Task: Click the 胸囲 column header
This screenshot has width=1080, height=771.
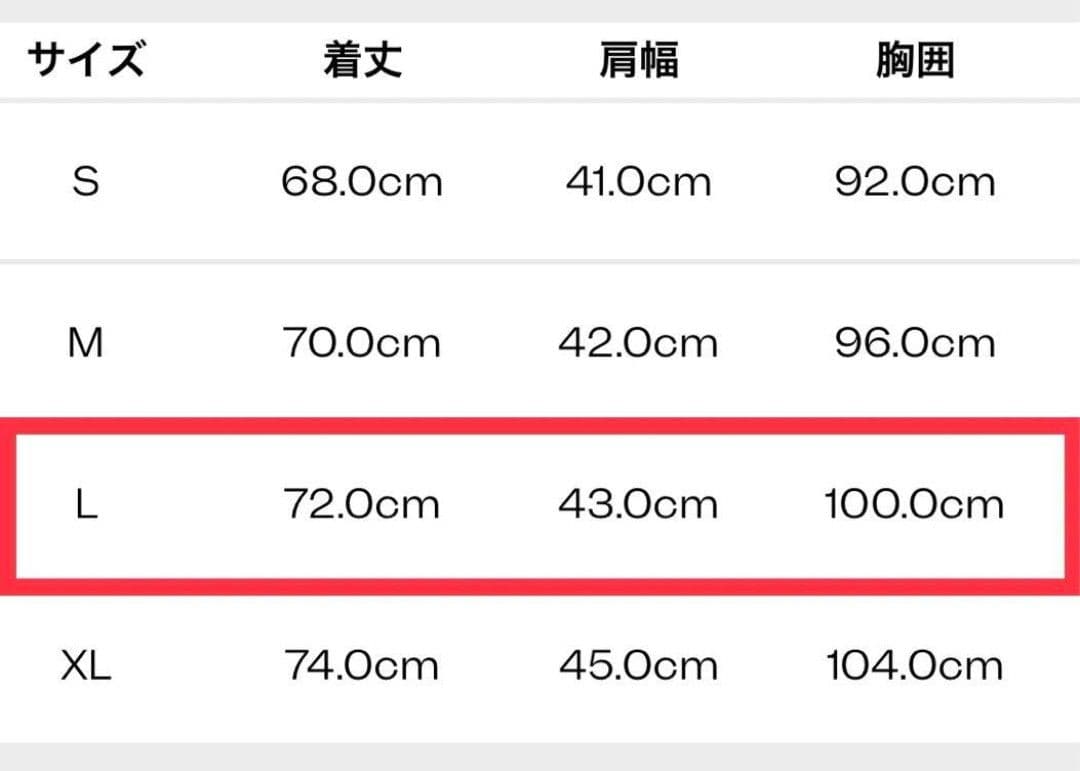Action: 915,60
